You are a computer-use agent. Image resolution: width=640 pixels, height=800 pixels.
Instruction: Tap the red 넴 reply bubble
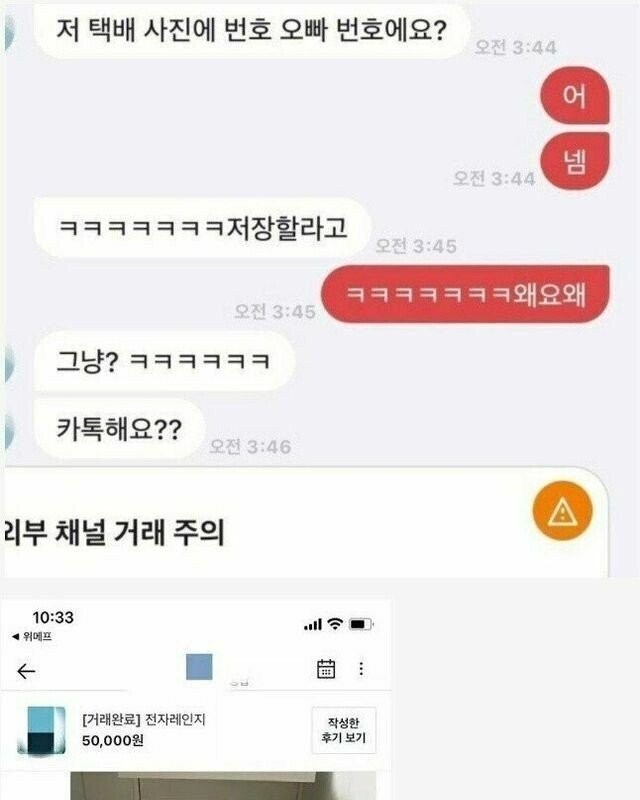[x=575, y=161]
